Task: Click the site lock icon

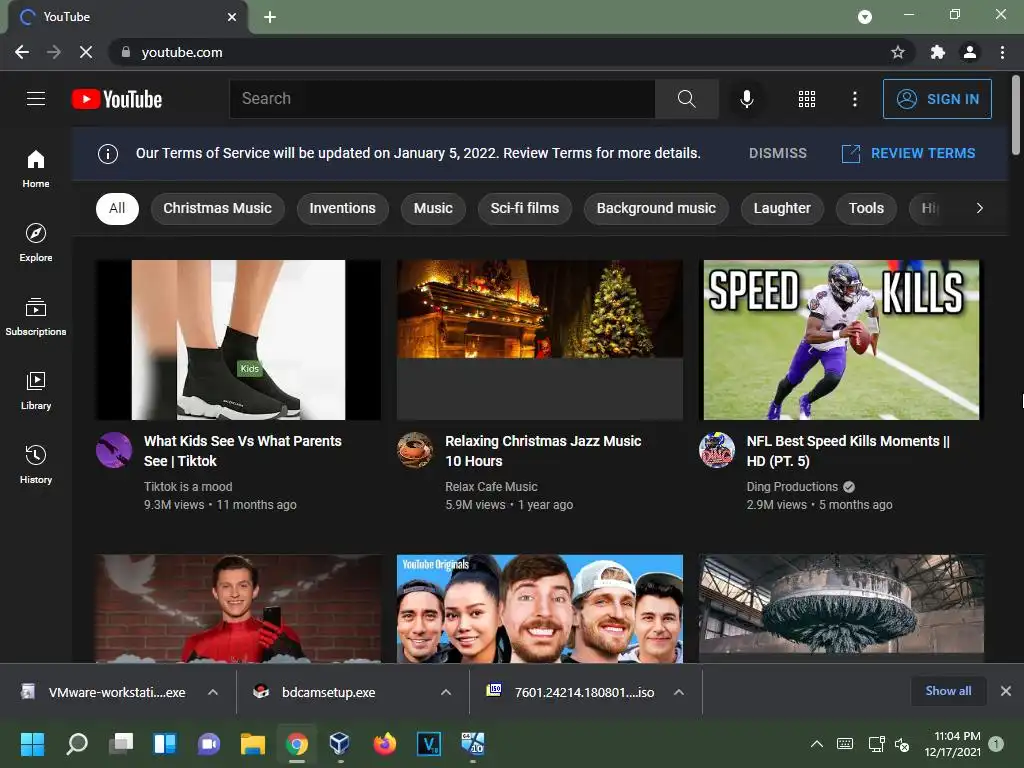Action: pos(125,52)
